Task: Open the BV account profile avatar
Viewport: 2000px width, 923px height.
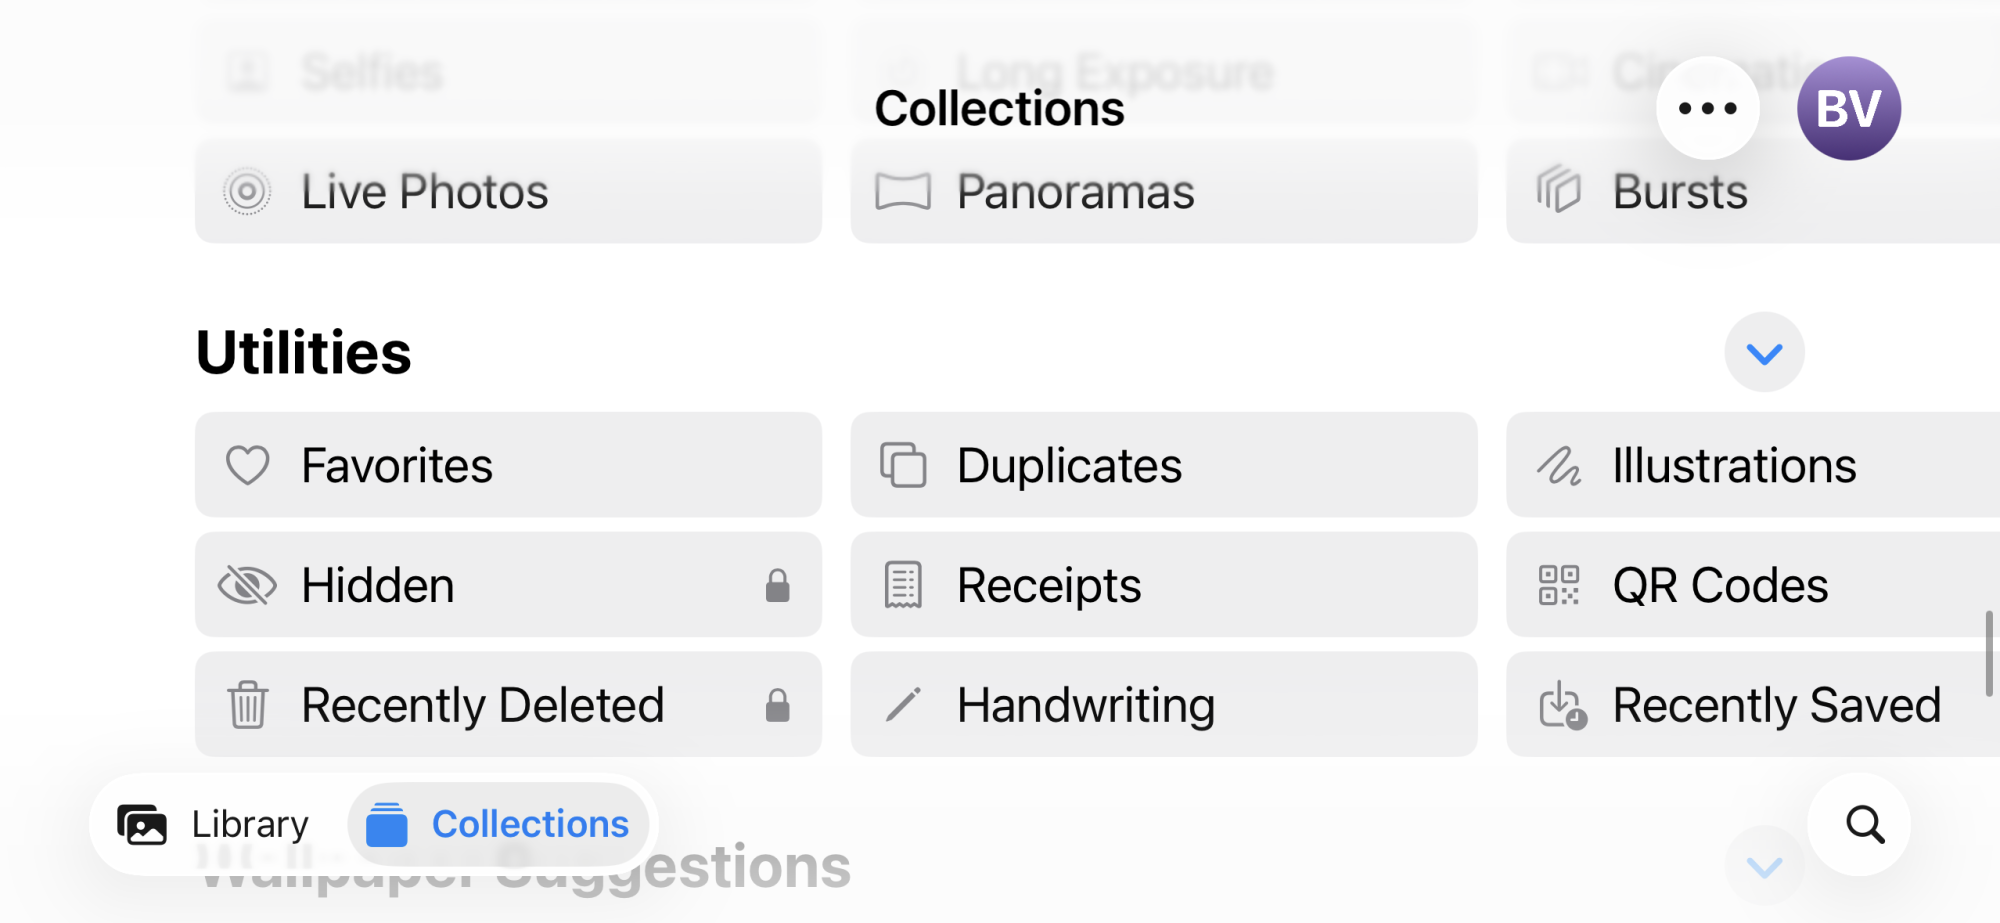Action: pos(1849,108)
